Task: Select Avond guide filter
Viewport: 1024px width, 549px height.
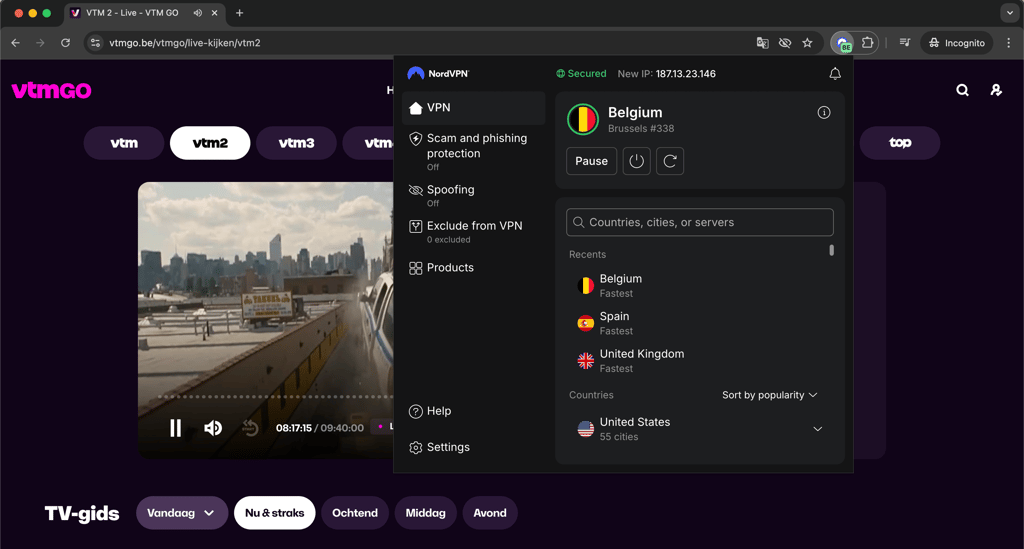Action: pos(490,513)
